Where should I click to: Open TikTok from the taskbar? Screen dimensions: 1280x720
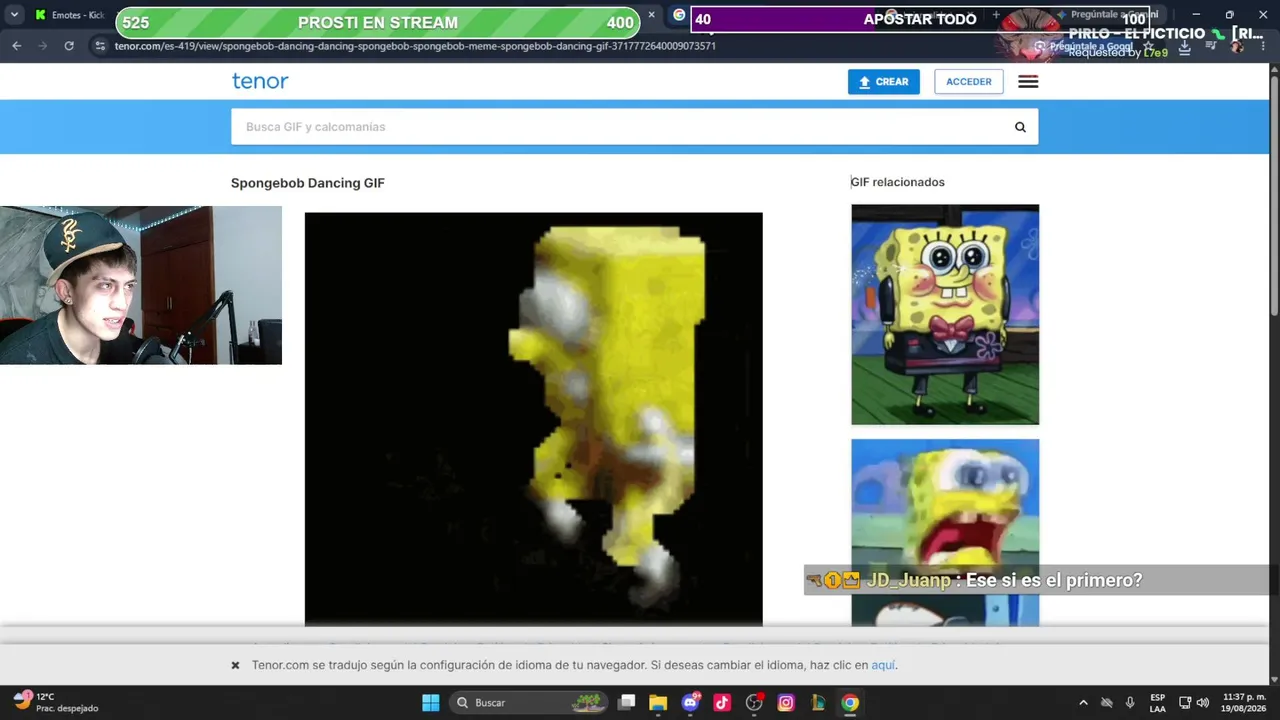click(722, 703)
